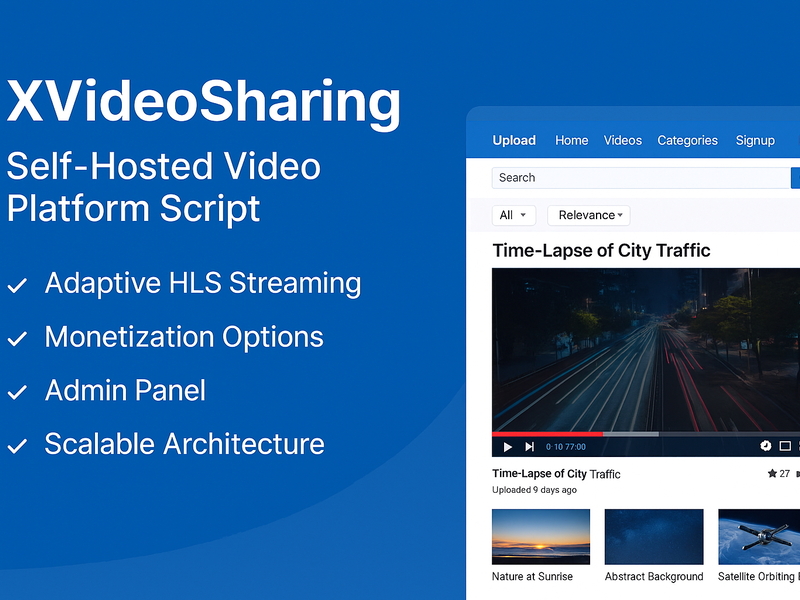Toggle the star rating on Time-Lapse of City Traffic
Image resolution: width=800 pixels, height=600 pixels.
772,473
